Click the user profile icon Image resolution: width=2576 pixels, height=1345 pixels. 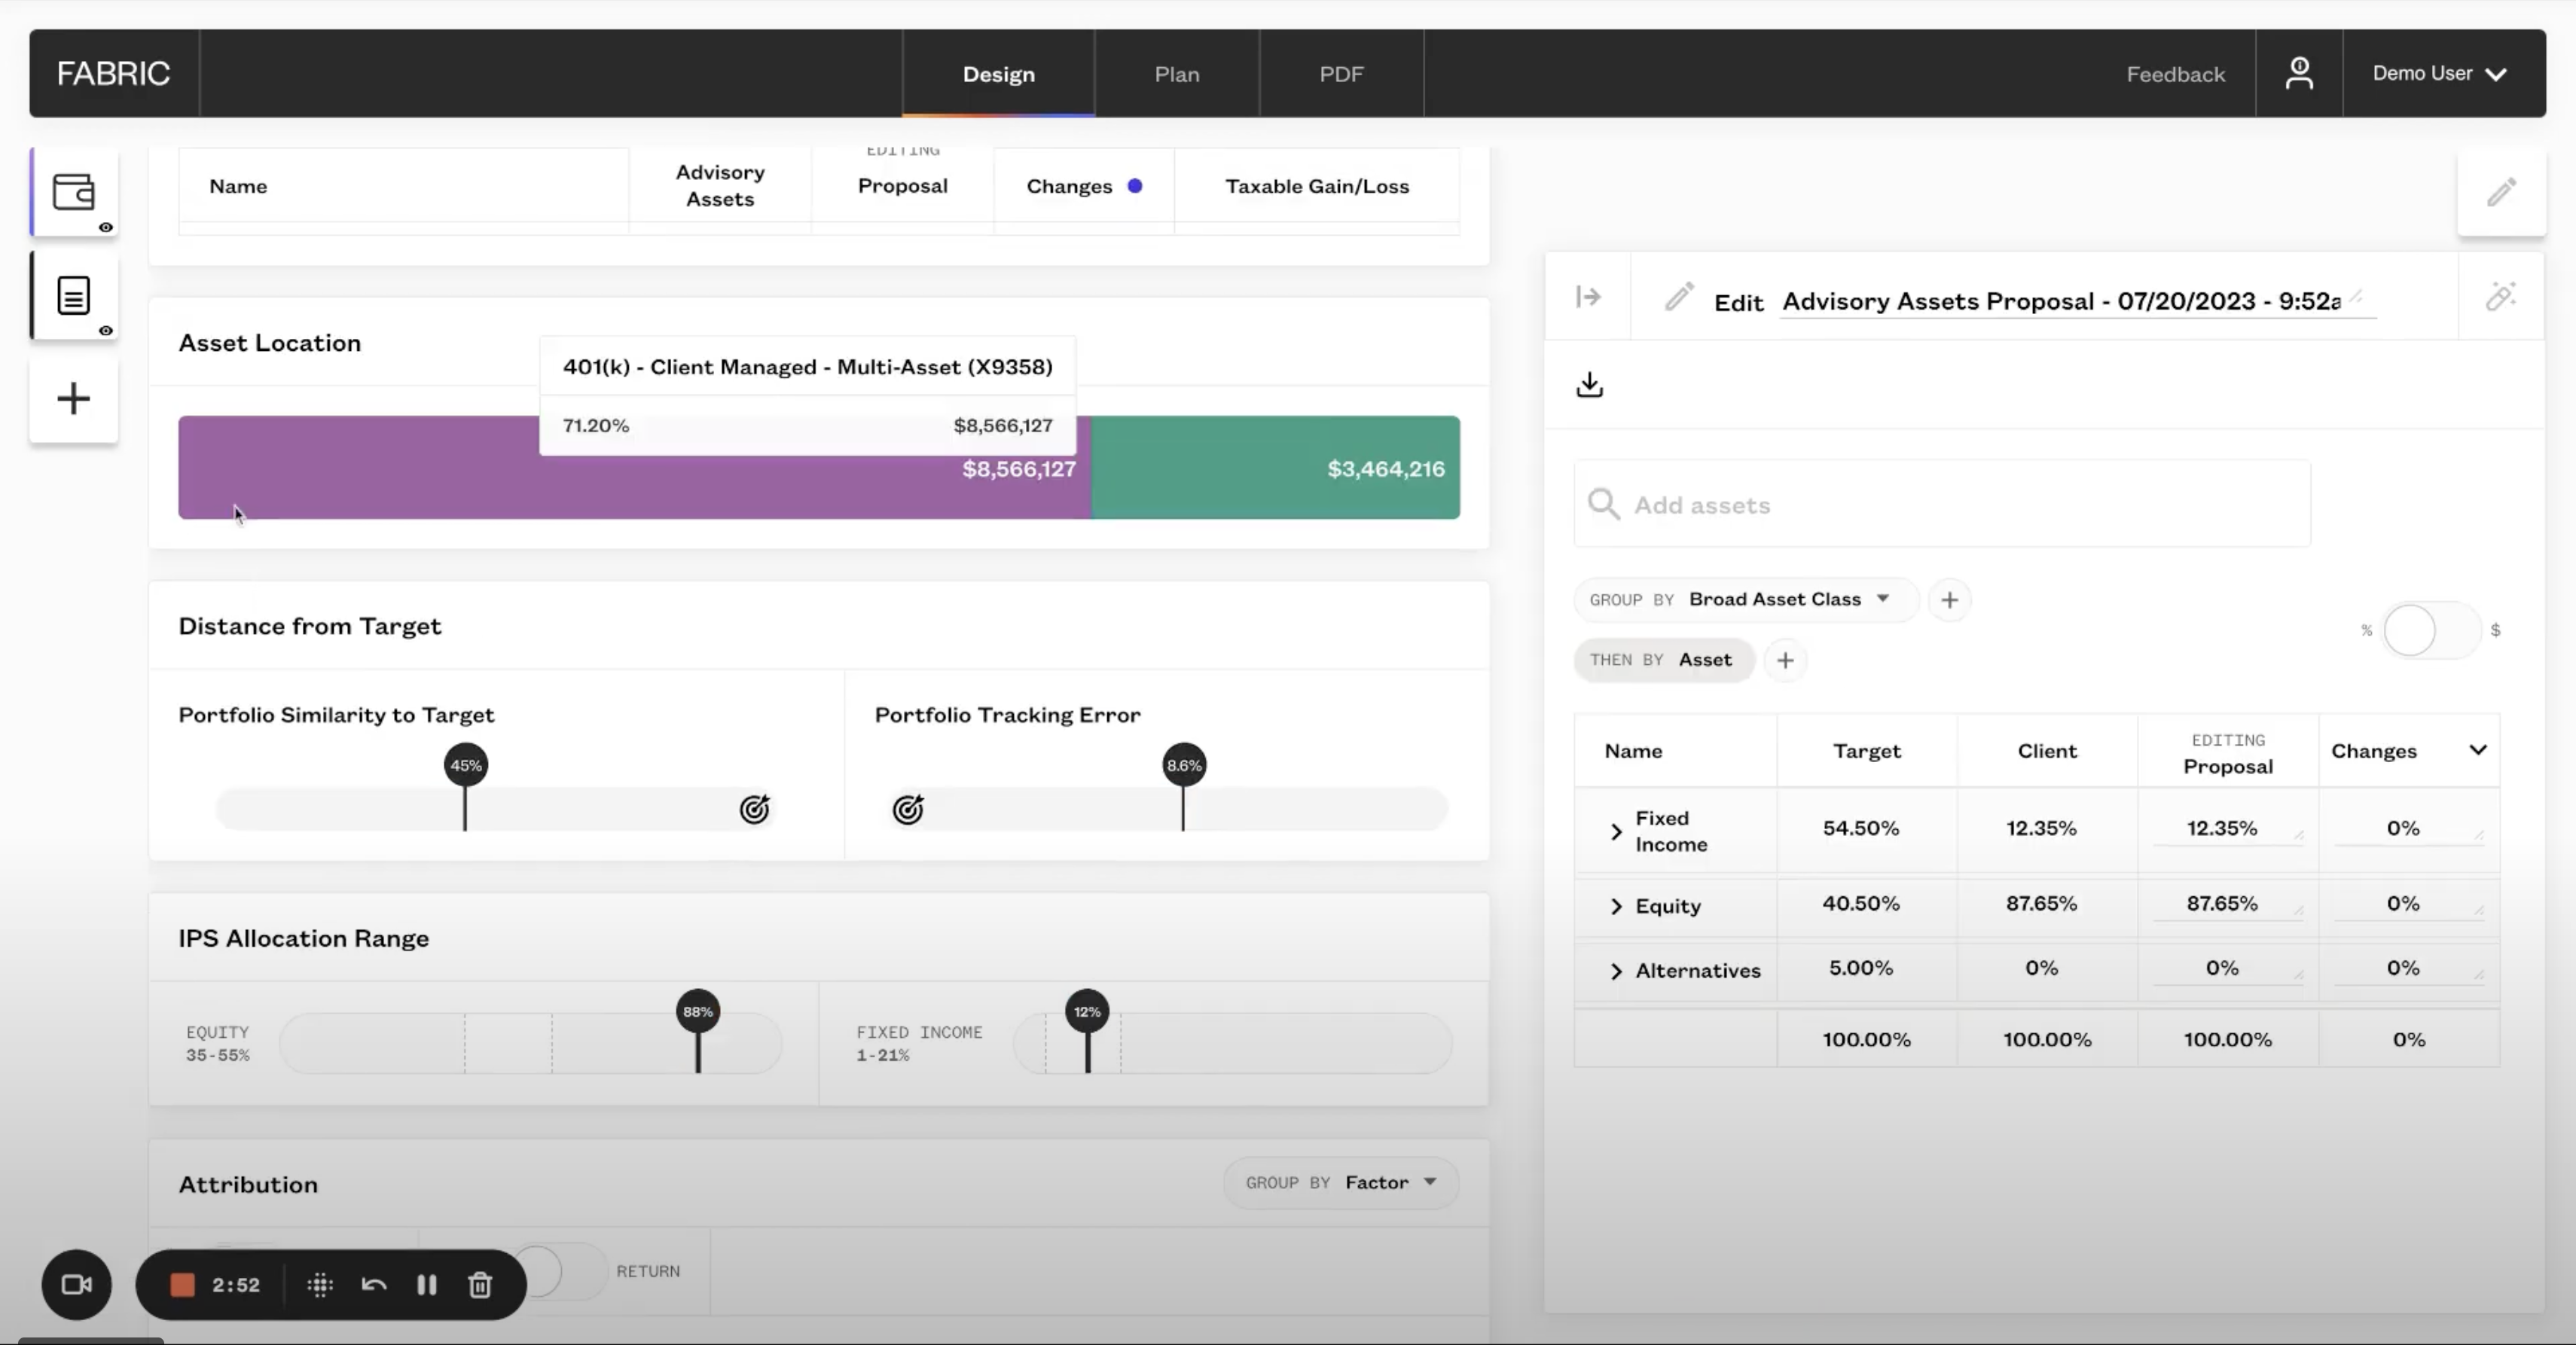[x=2298, y=74]
